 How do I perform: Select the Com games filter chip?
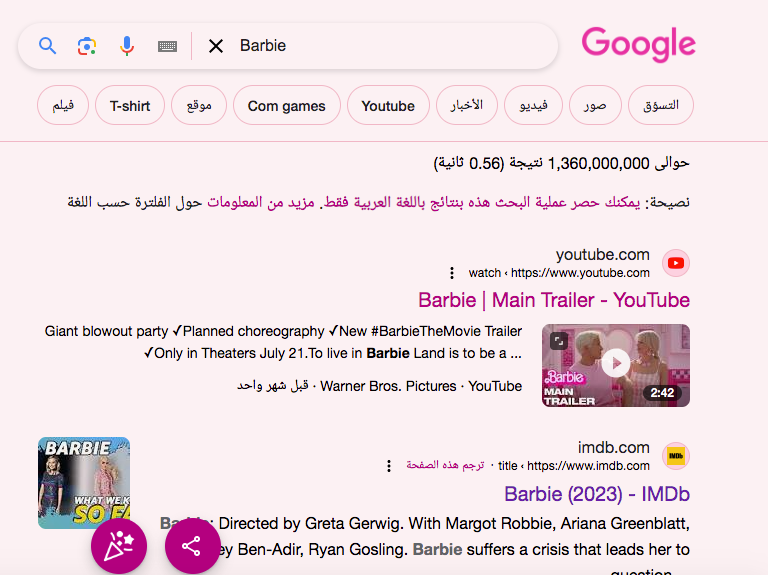tap(287, 105)
